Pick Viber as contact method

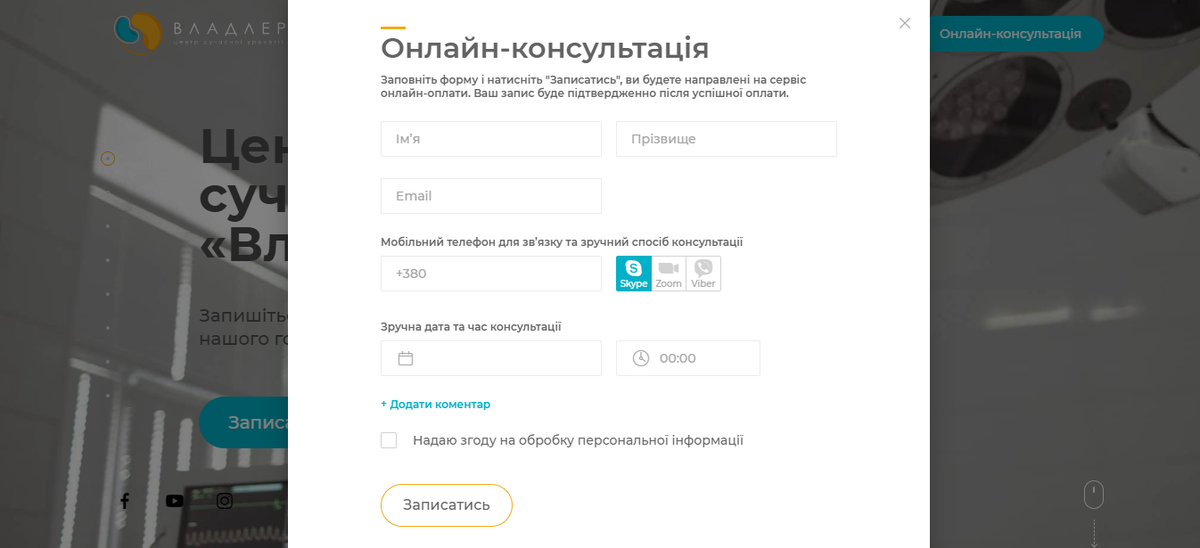point(703,273)
